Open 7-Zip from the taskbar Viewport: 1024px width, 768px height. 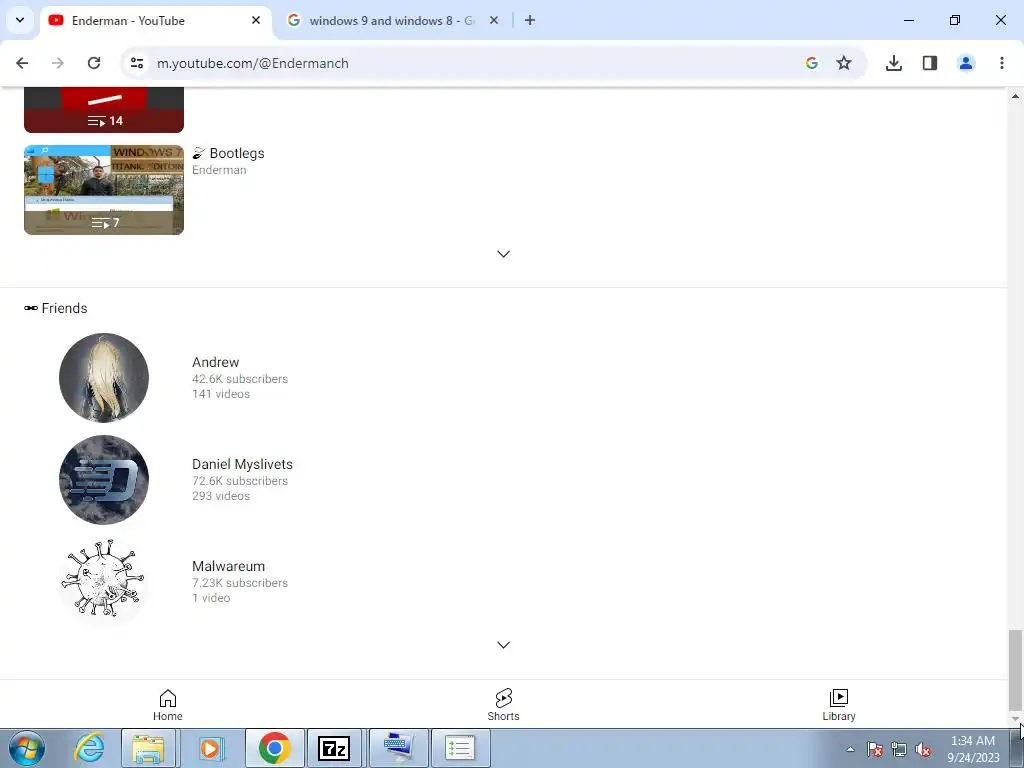coord(334,748)
